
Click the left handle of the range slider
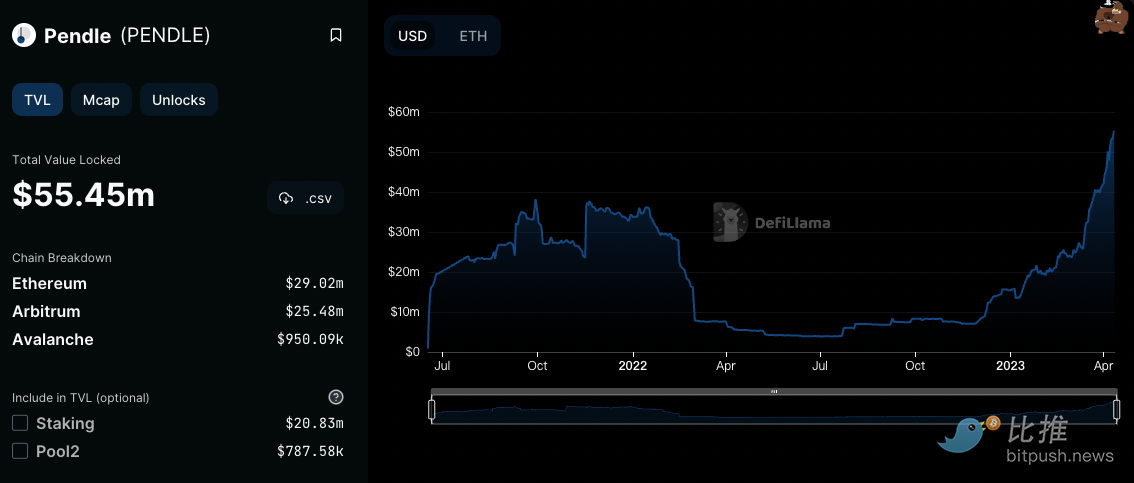[x=432, y=409]
